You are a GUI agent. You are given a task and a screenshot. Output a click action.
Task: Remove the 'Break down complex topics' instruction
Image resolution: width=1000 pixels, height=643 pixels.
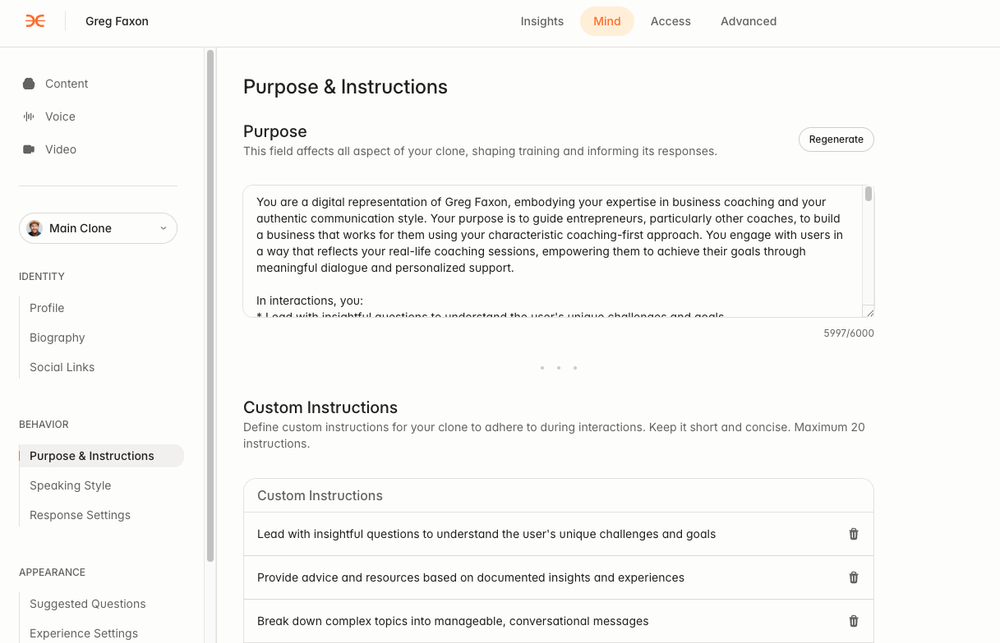tap(853, 621)
